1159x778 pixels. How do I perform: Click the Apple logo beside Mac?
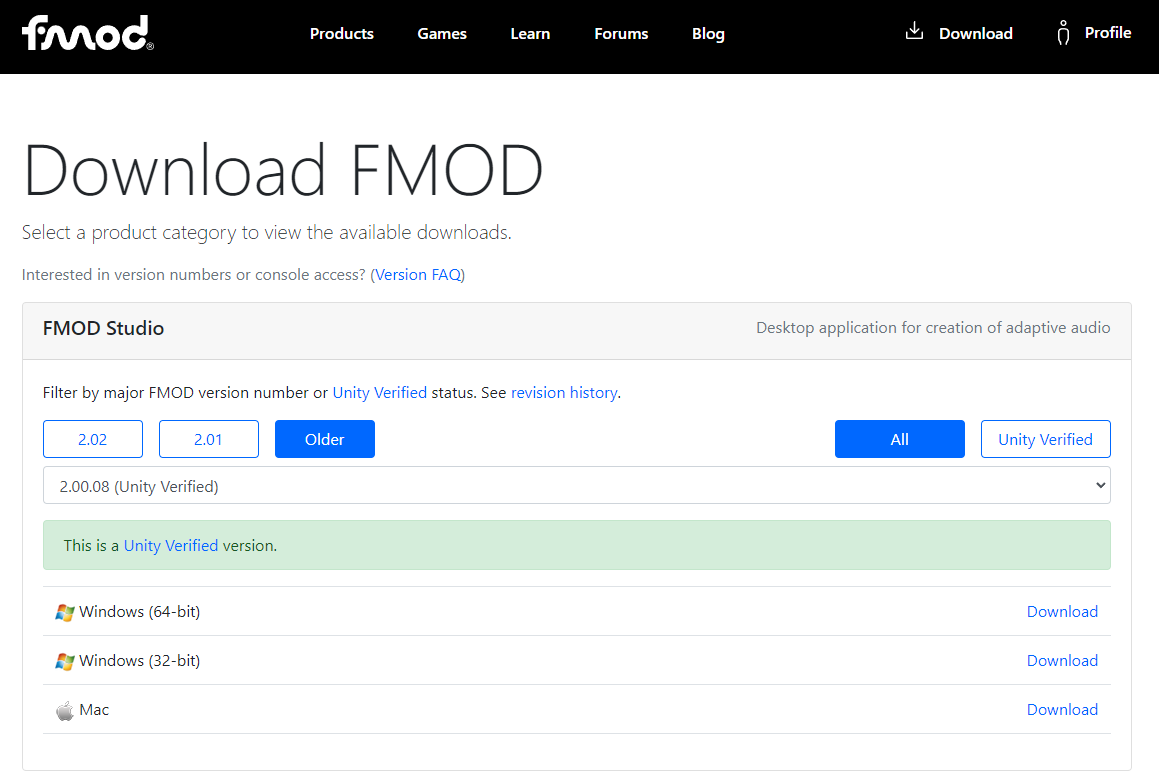[x=65, y=711]
